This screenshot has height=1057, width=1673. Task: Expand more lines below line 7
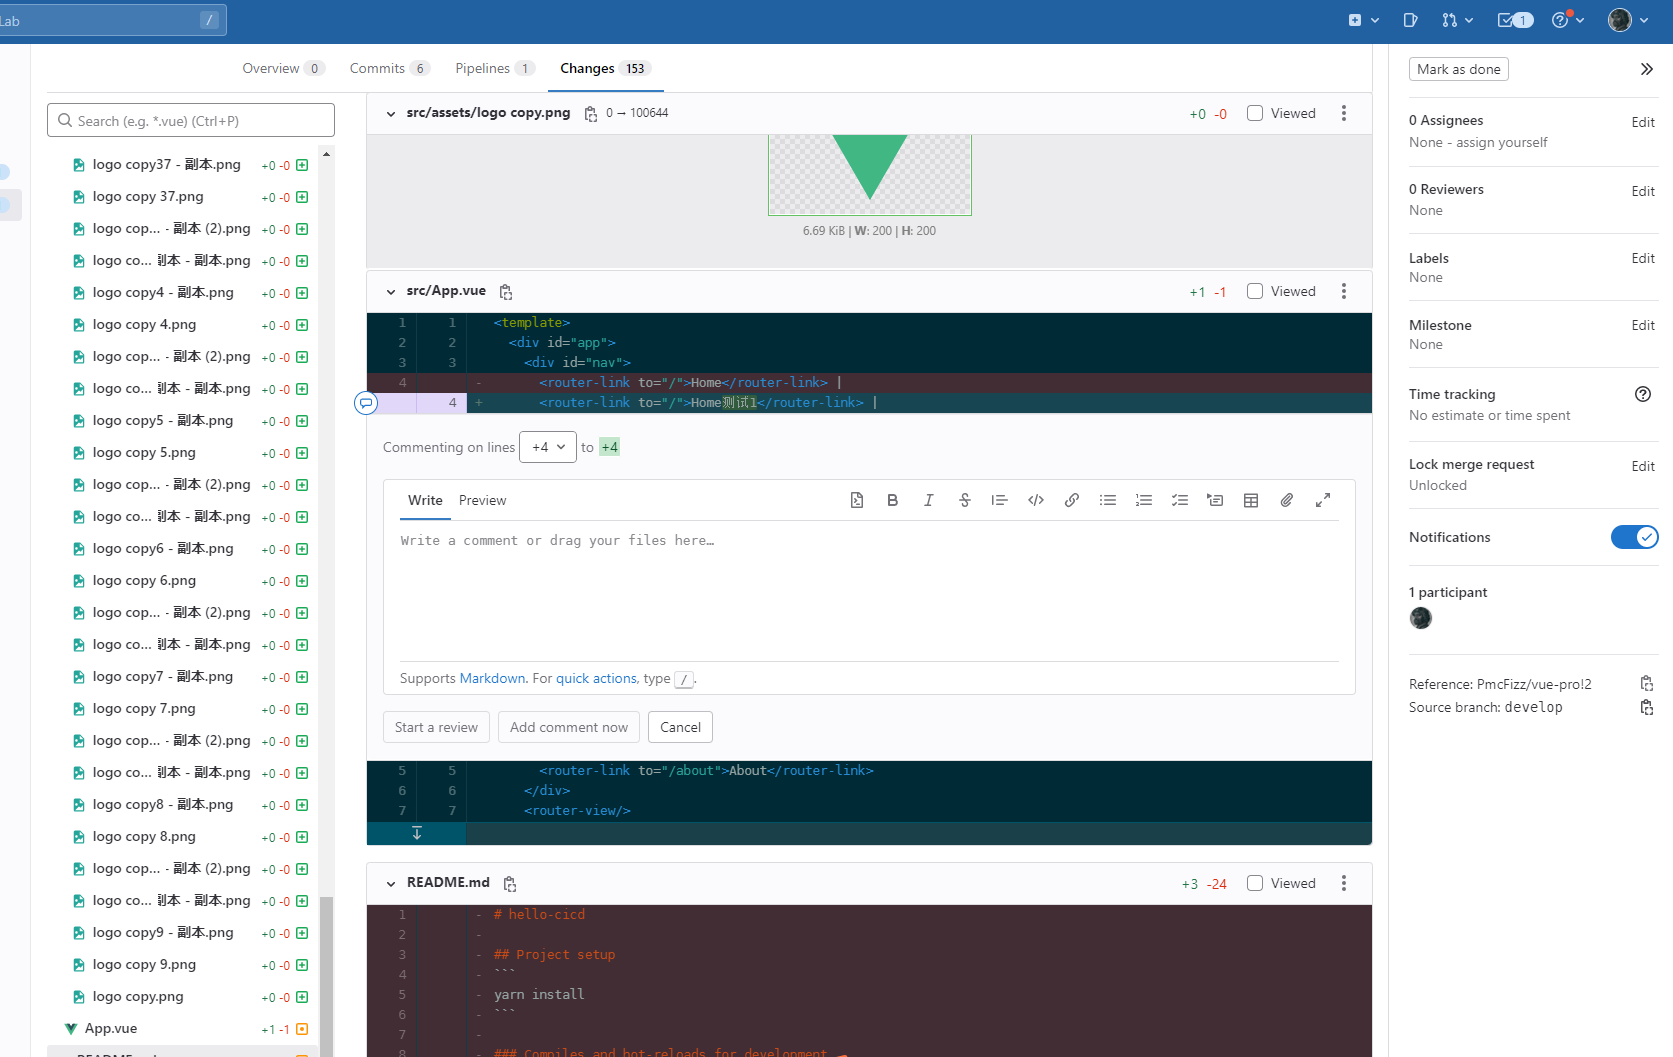pos(417,833)
